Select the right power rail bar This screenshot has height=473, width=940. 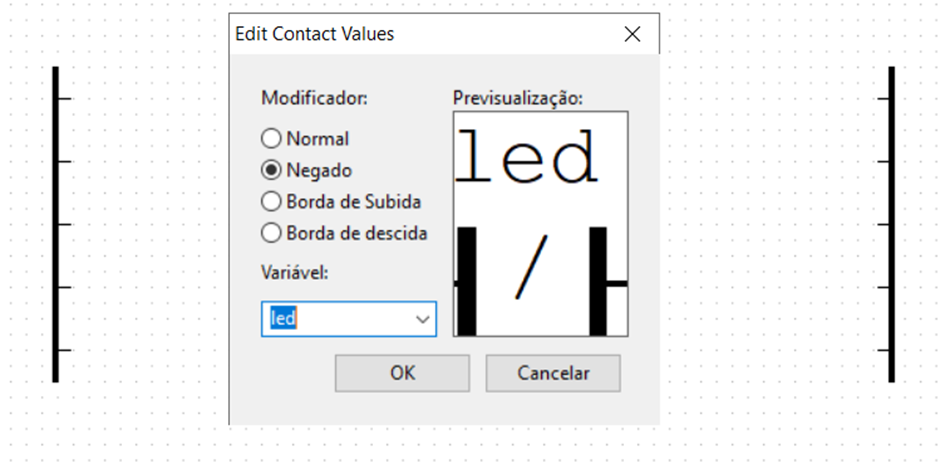pos(891,224)
